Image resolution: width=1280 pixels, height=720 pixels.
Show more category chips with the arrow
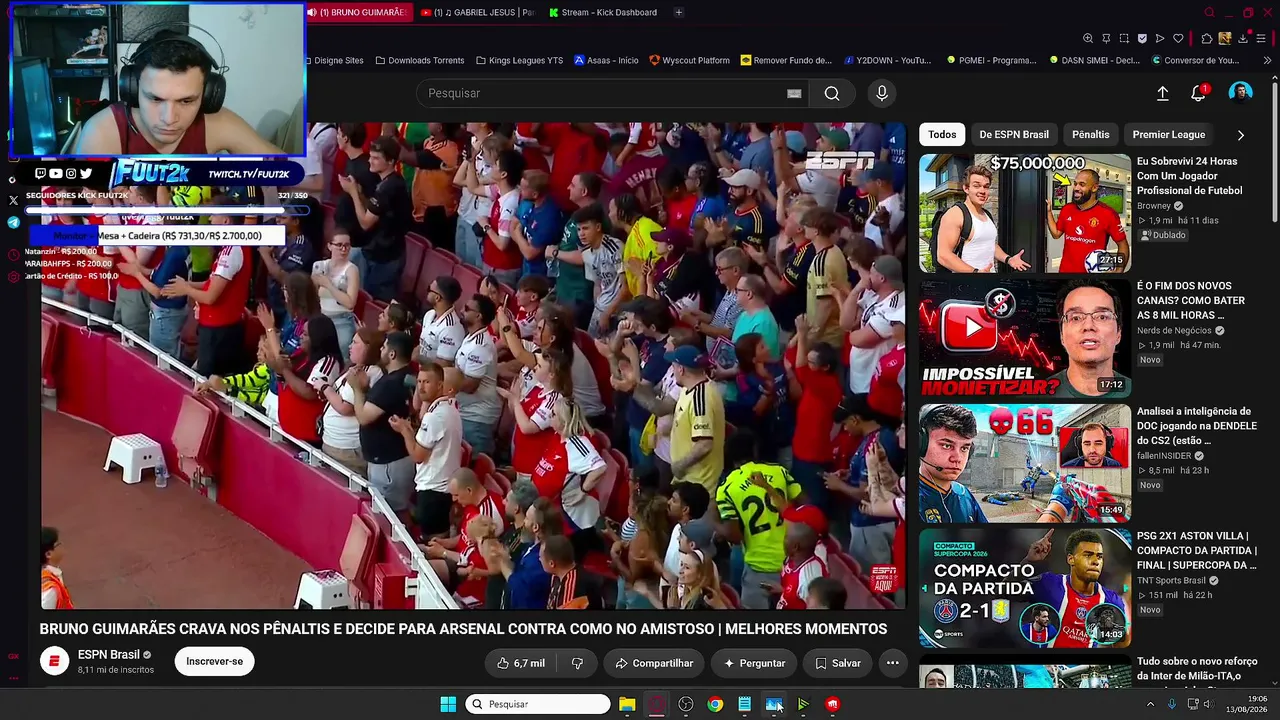[x=1240, y=135]
